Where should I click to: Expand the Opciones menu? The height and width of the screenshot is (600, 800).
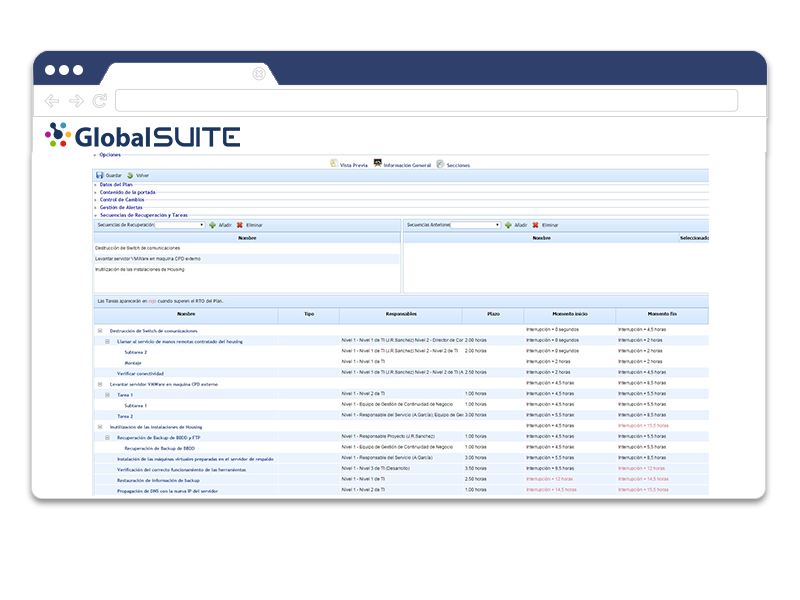pyautogui.click(x=110, y=156)
